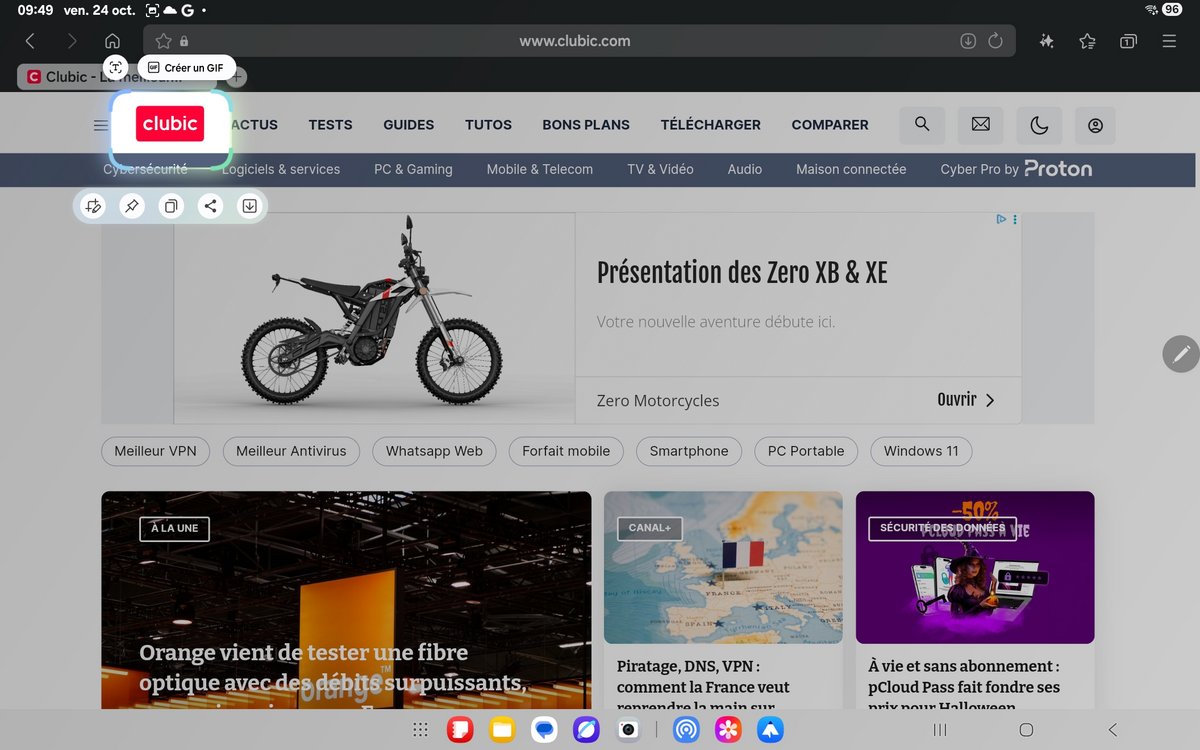Open Clubic hamburger site menu
The width and height of the screenshot is (1200, 750).
pos(101,125)
